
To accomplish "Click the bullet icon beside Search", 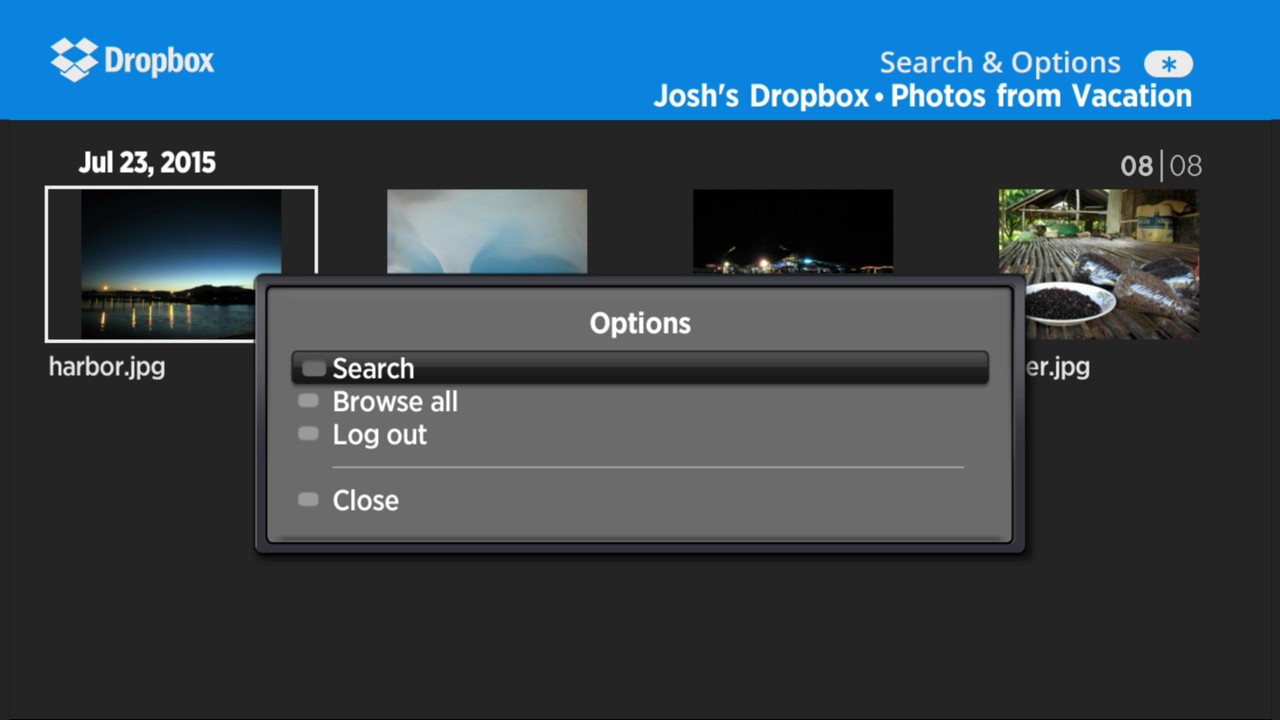I will pyautogui.click(x=313, y=368).
